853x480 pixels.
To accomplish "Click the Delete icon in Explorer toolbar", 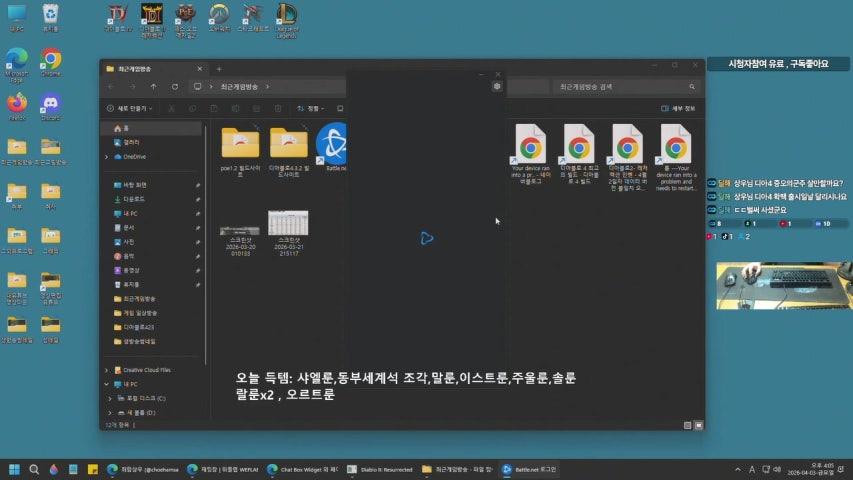I will pyautogui.click(x=278, y=109).
